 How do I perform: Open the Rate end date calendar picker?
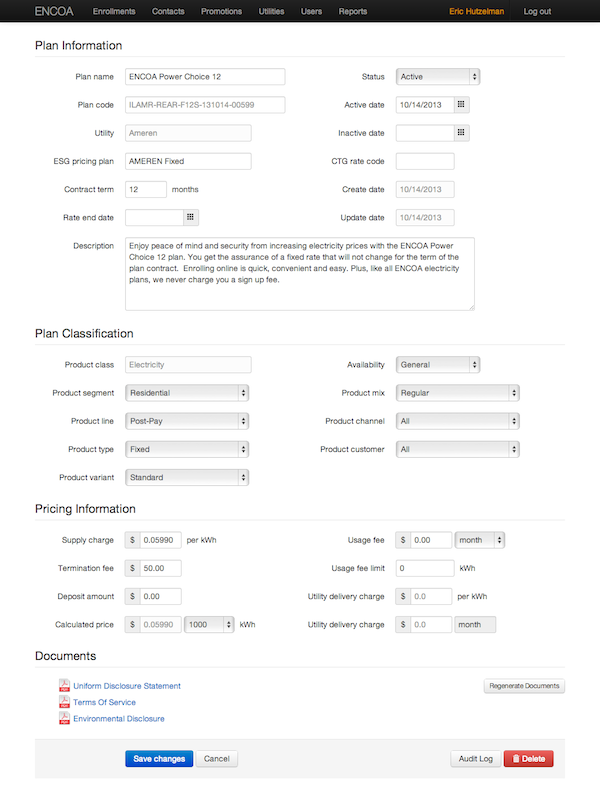tap(191, 217)
